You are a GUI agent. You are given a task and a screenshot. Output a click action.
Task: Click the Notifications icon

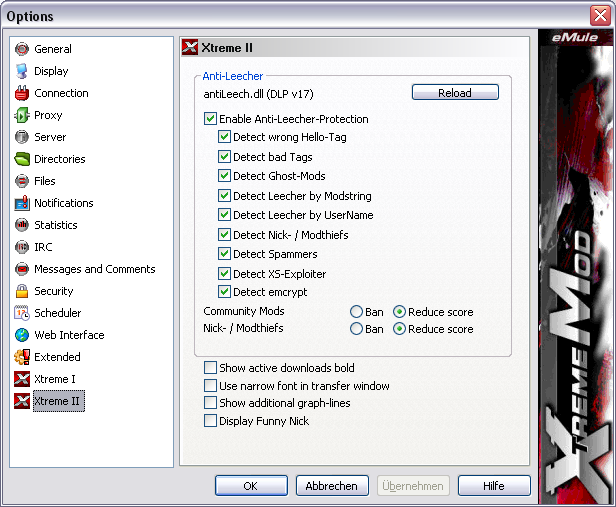coord(22,203)
